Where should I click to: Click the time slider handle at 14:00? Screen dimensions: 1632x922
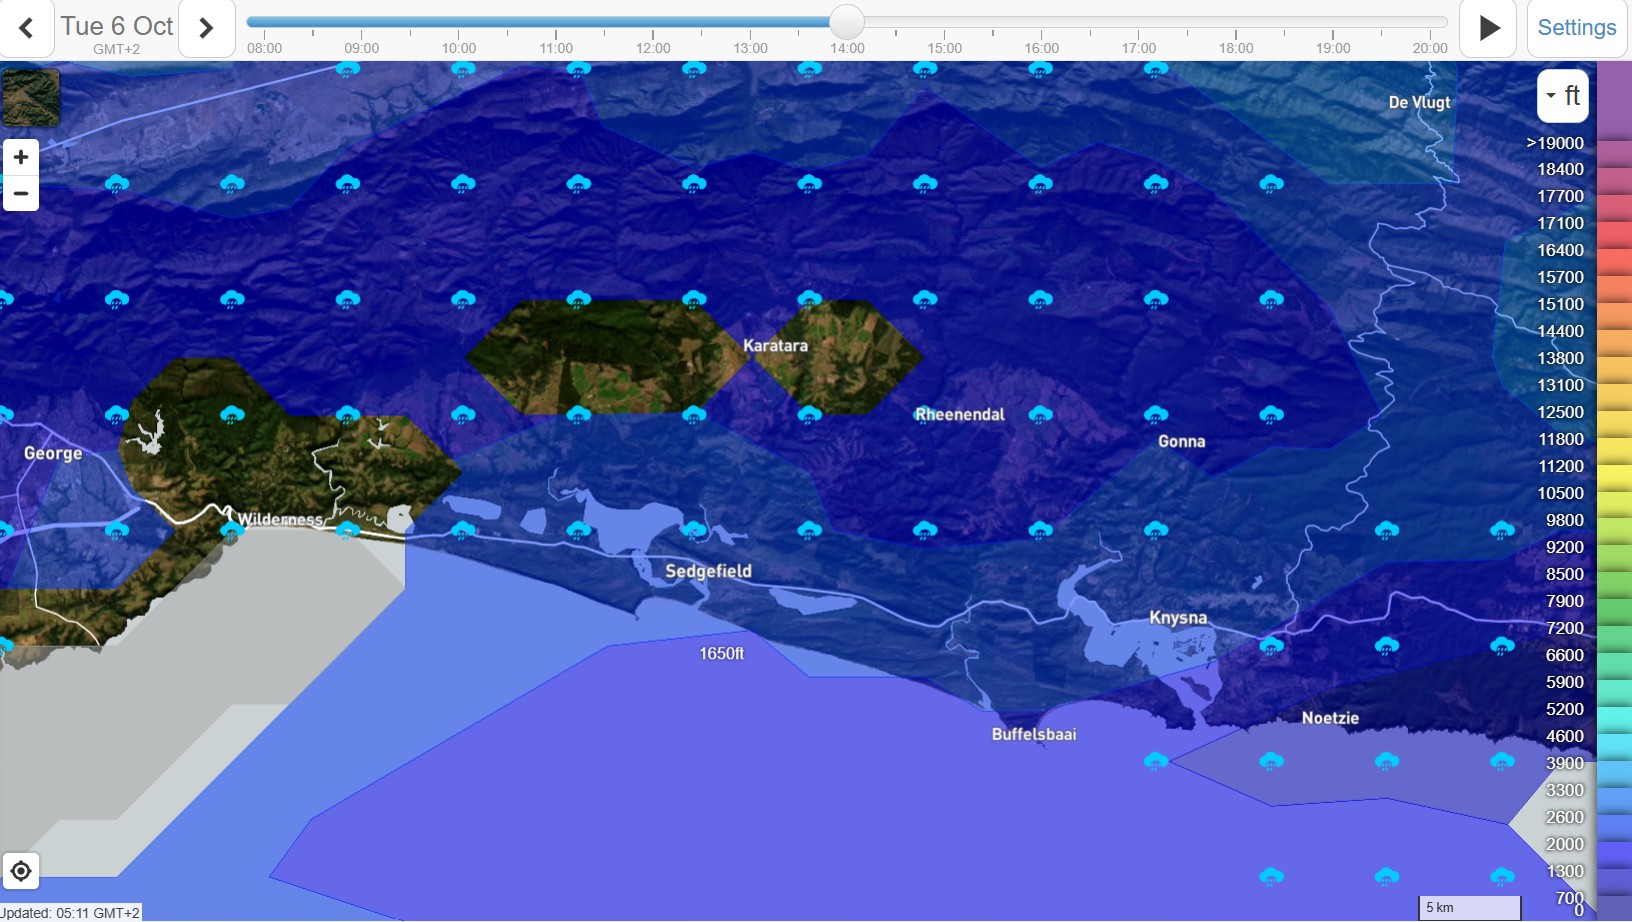[x=847, y=22]
